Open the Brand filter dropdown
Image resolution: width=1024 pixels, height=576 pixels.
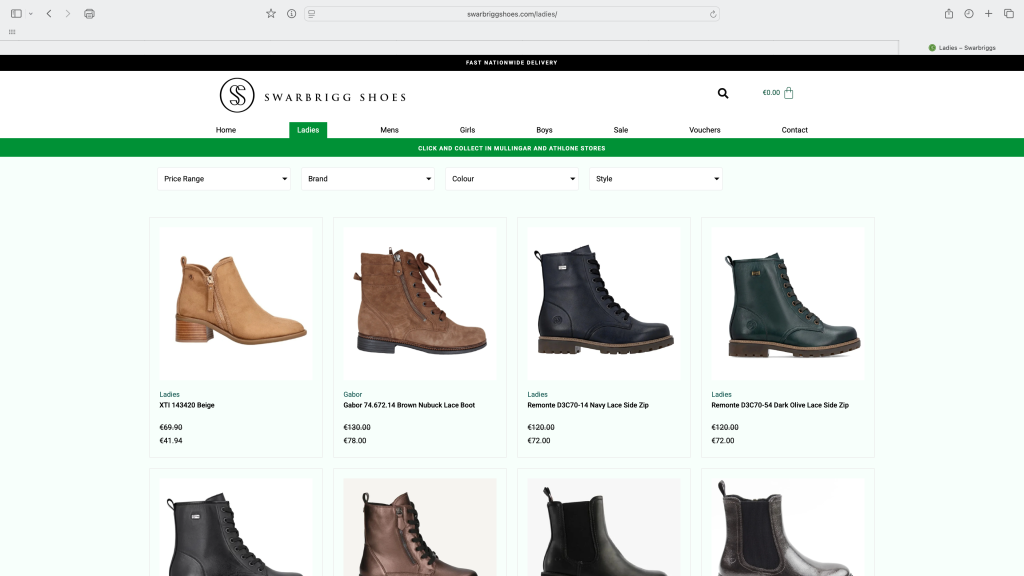(368, 179)
